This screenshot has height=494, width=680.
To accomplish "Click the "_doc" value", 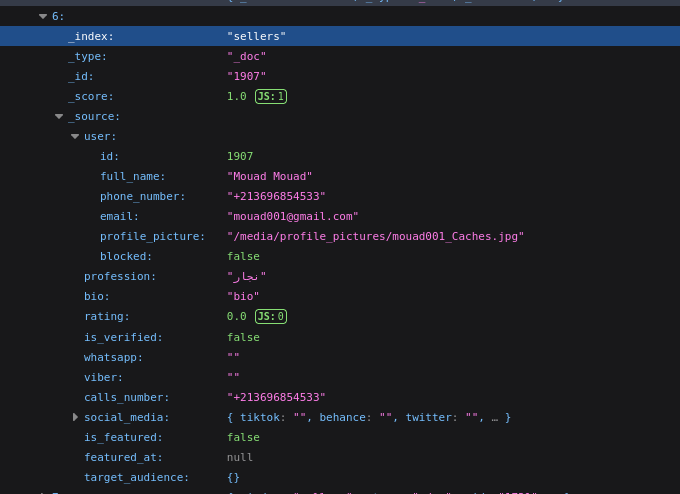I will (x=246, y=56).
